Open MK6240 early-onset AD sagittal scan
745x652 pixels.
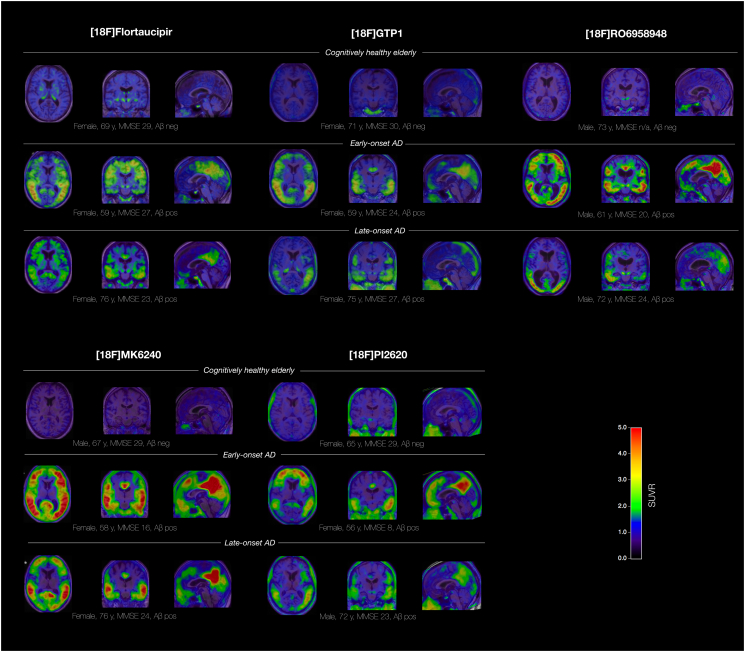(202, 494)
